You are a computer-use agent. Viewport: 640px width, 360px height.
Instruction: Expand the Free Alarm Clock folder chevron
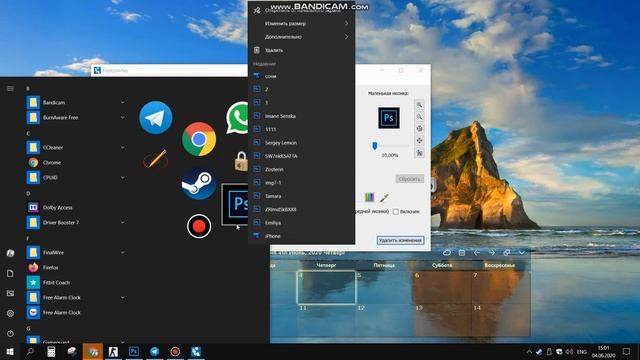point(122,298)
